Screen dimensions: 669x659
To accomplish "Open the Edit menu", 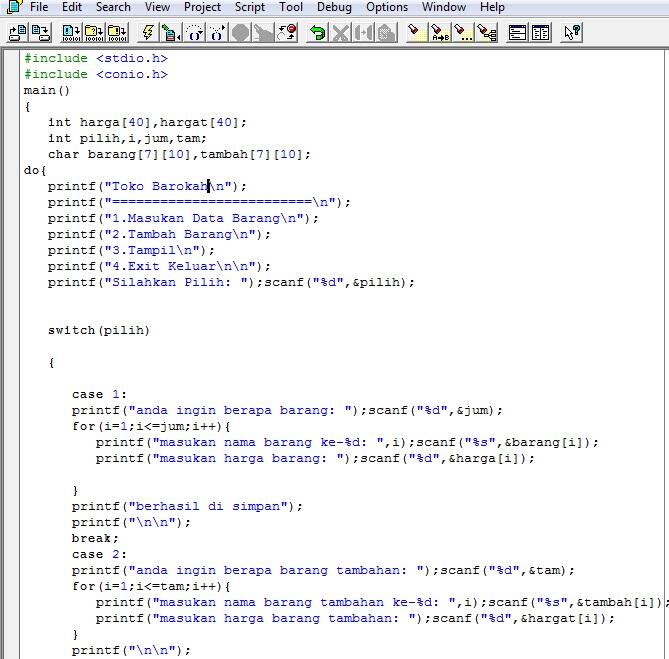I will (x=72, y=7).
